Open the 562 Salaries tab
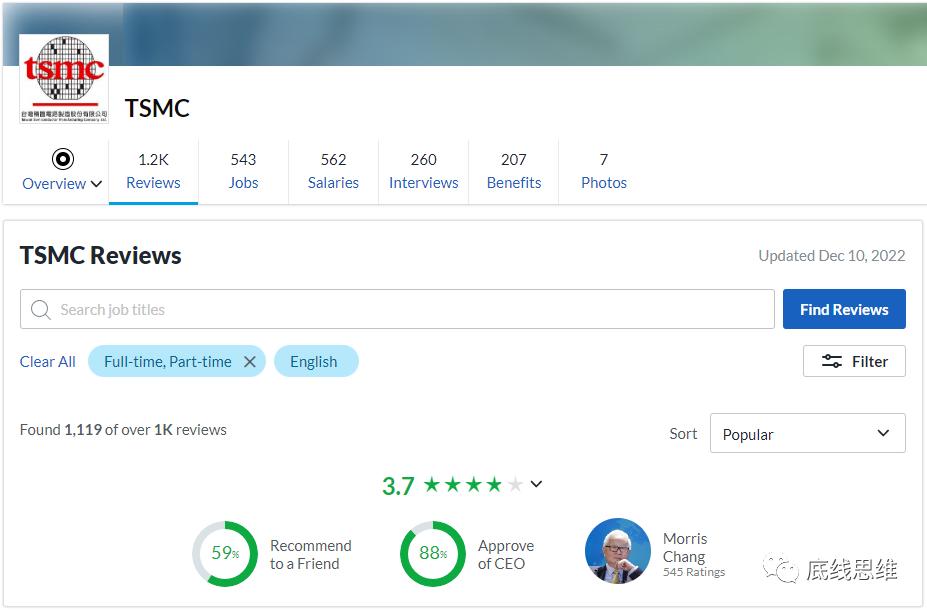The width and height of the screenshot is (927, 610). coord(333,171)
